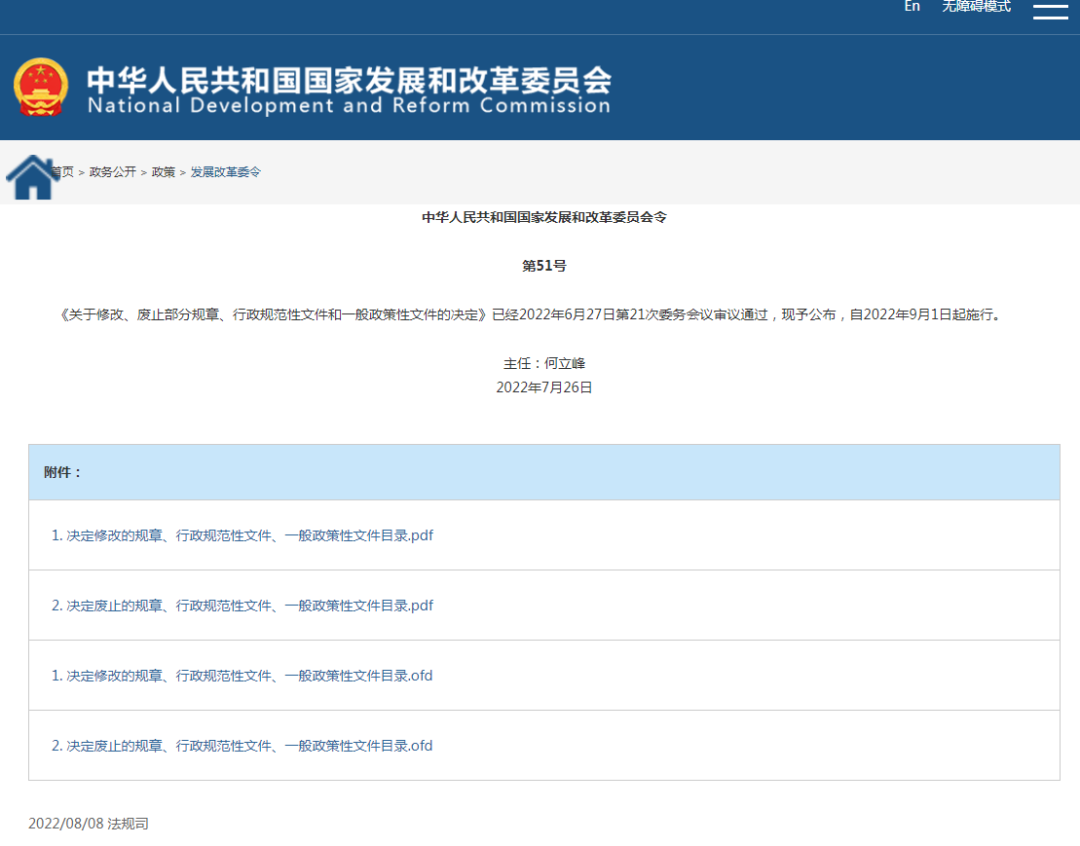Go to 政策 in the breadcrumb
The image size is (1080, 846).
point(163,172)
